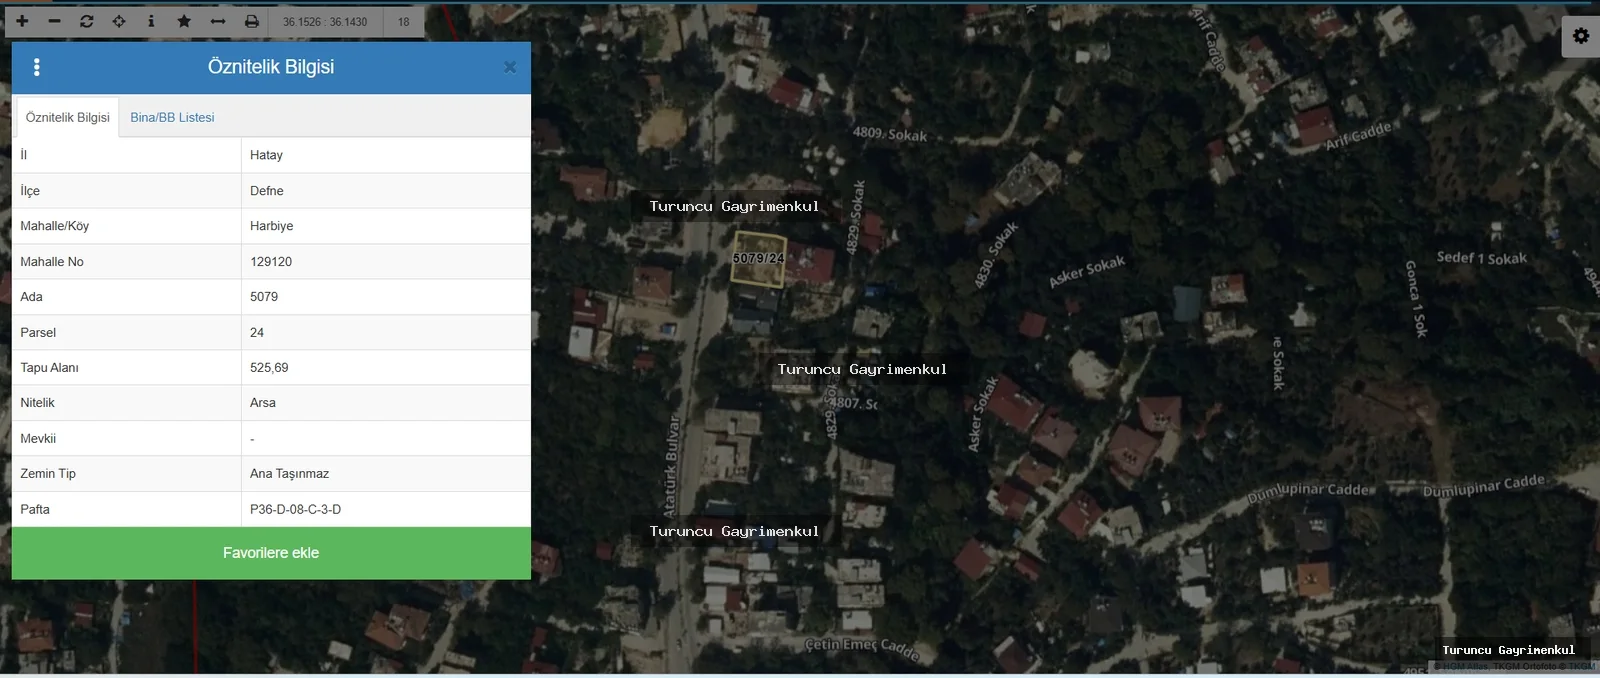This screenshot has height=678, width=1600.
Task: Click the Çetin Emeç Cadde road label
Action: (863, 648)
